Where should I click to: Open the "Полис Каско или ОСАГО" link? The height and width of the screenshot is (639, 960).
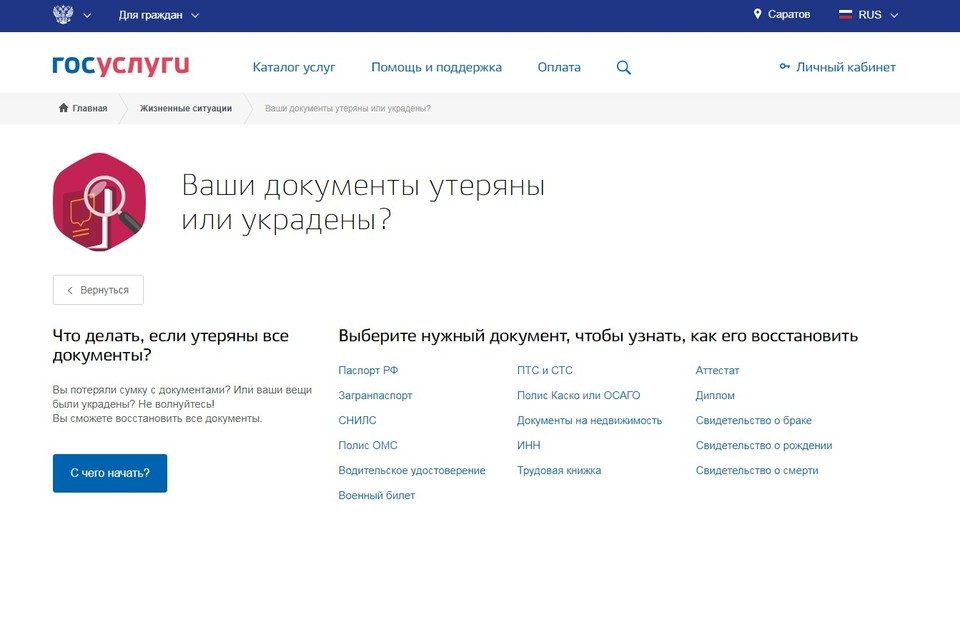[x=578, y=395]
